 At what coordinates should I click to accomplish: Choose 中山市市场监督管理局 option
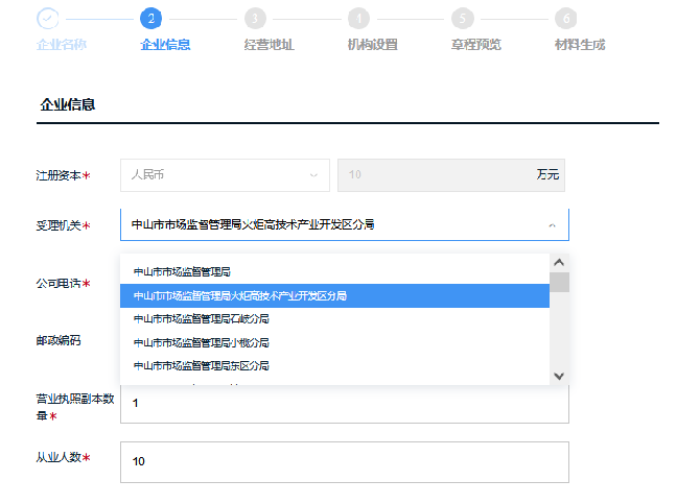[334, 272]
